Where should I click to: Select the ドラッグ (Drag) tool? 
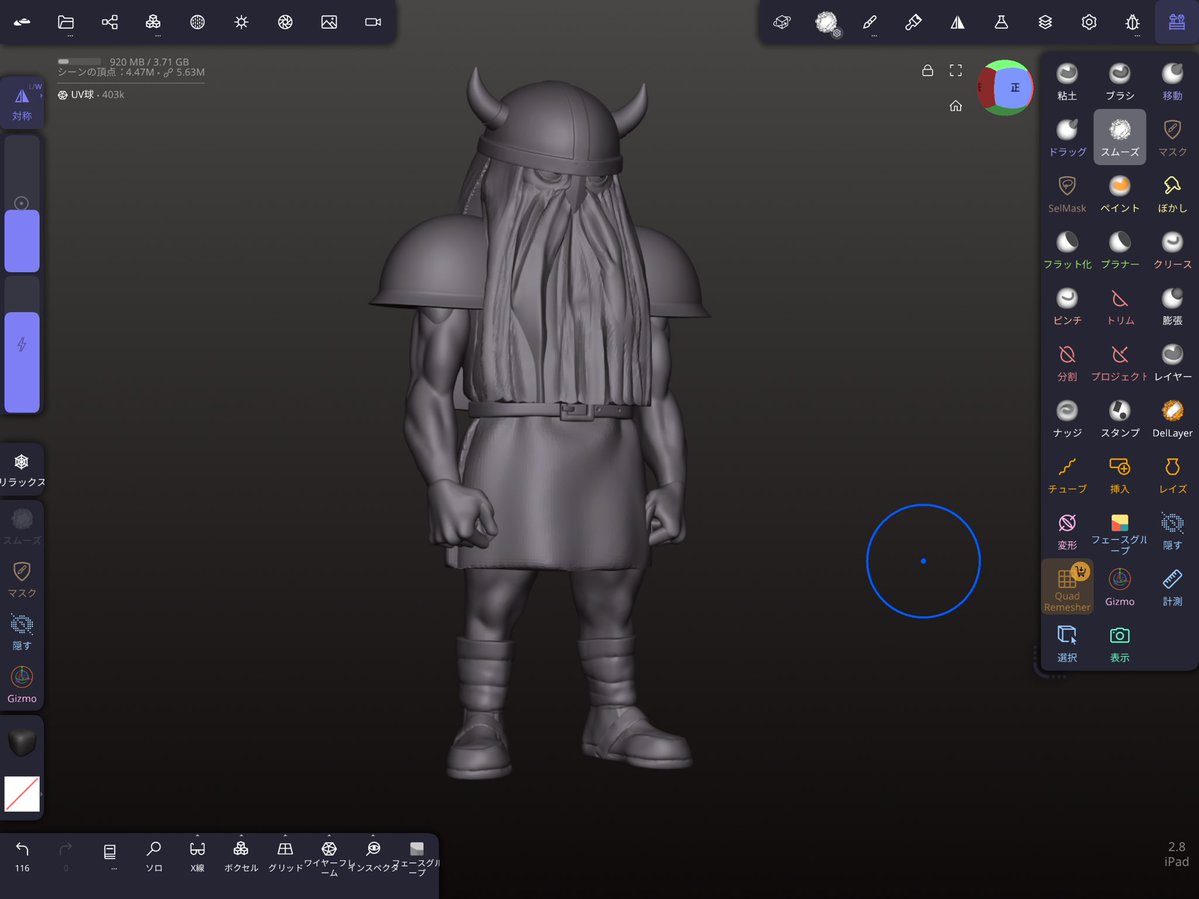(1067, 137)
